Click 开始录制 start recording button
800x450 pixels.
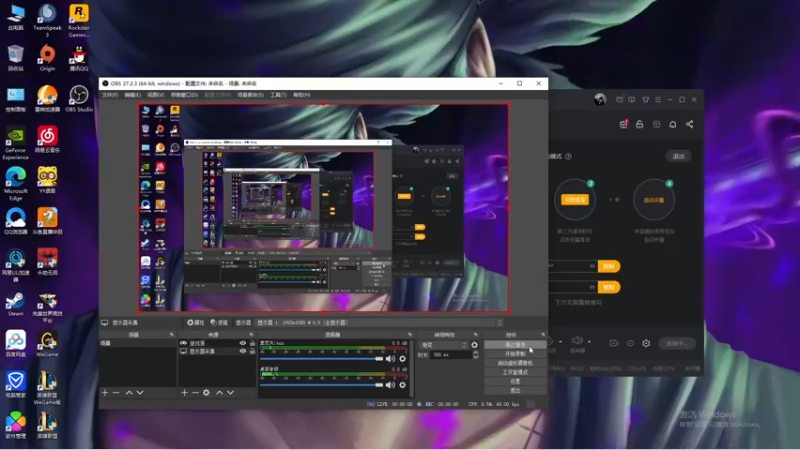point(515,354)
